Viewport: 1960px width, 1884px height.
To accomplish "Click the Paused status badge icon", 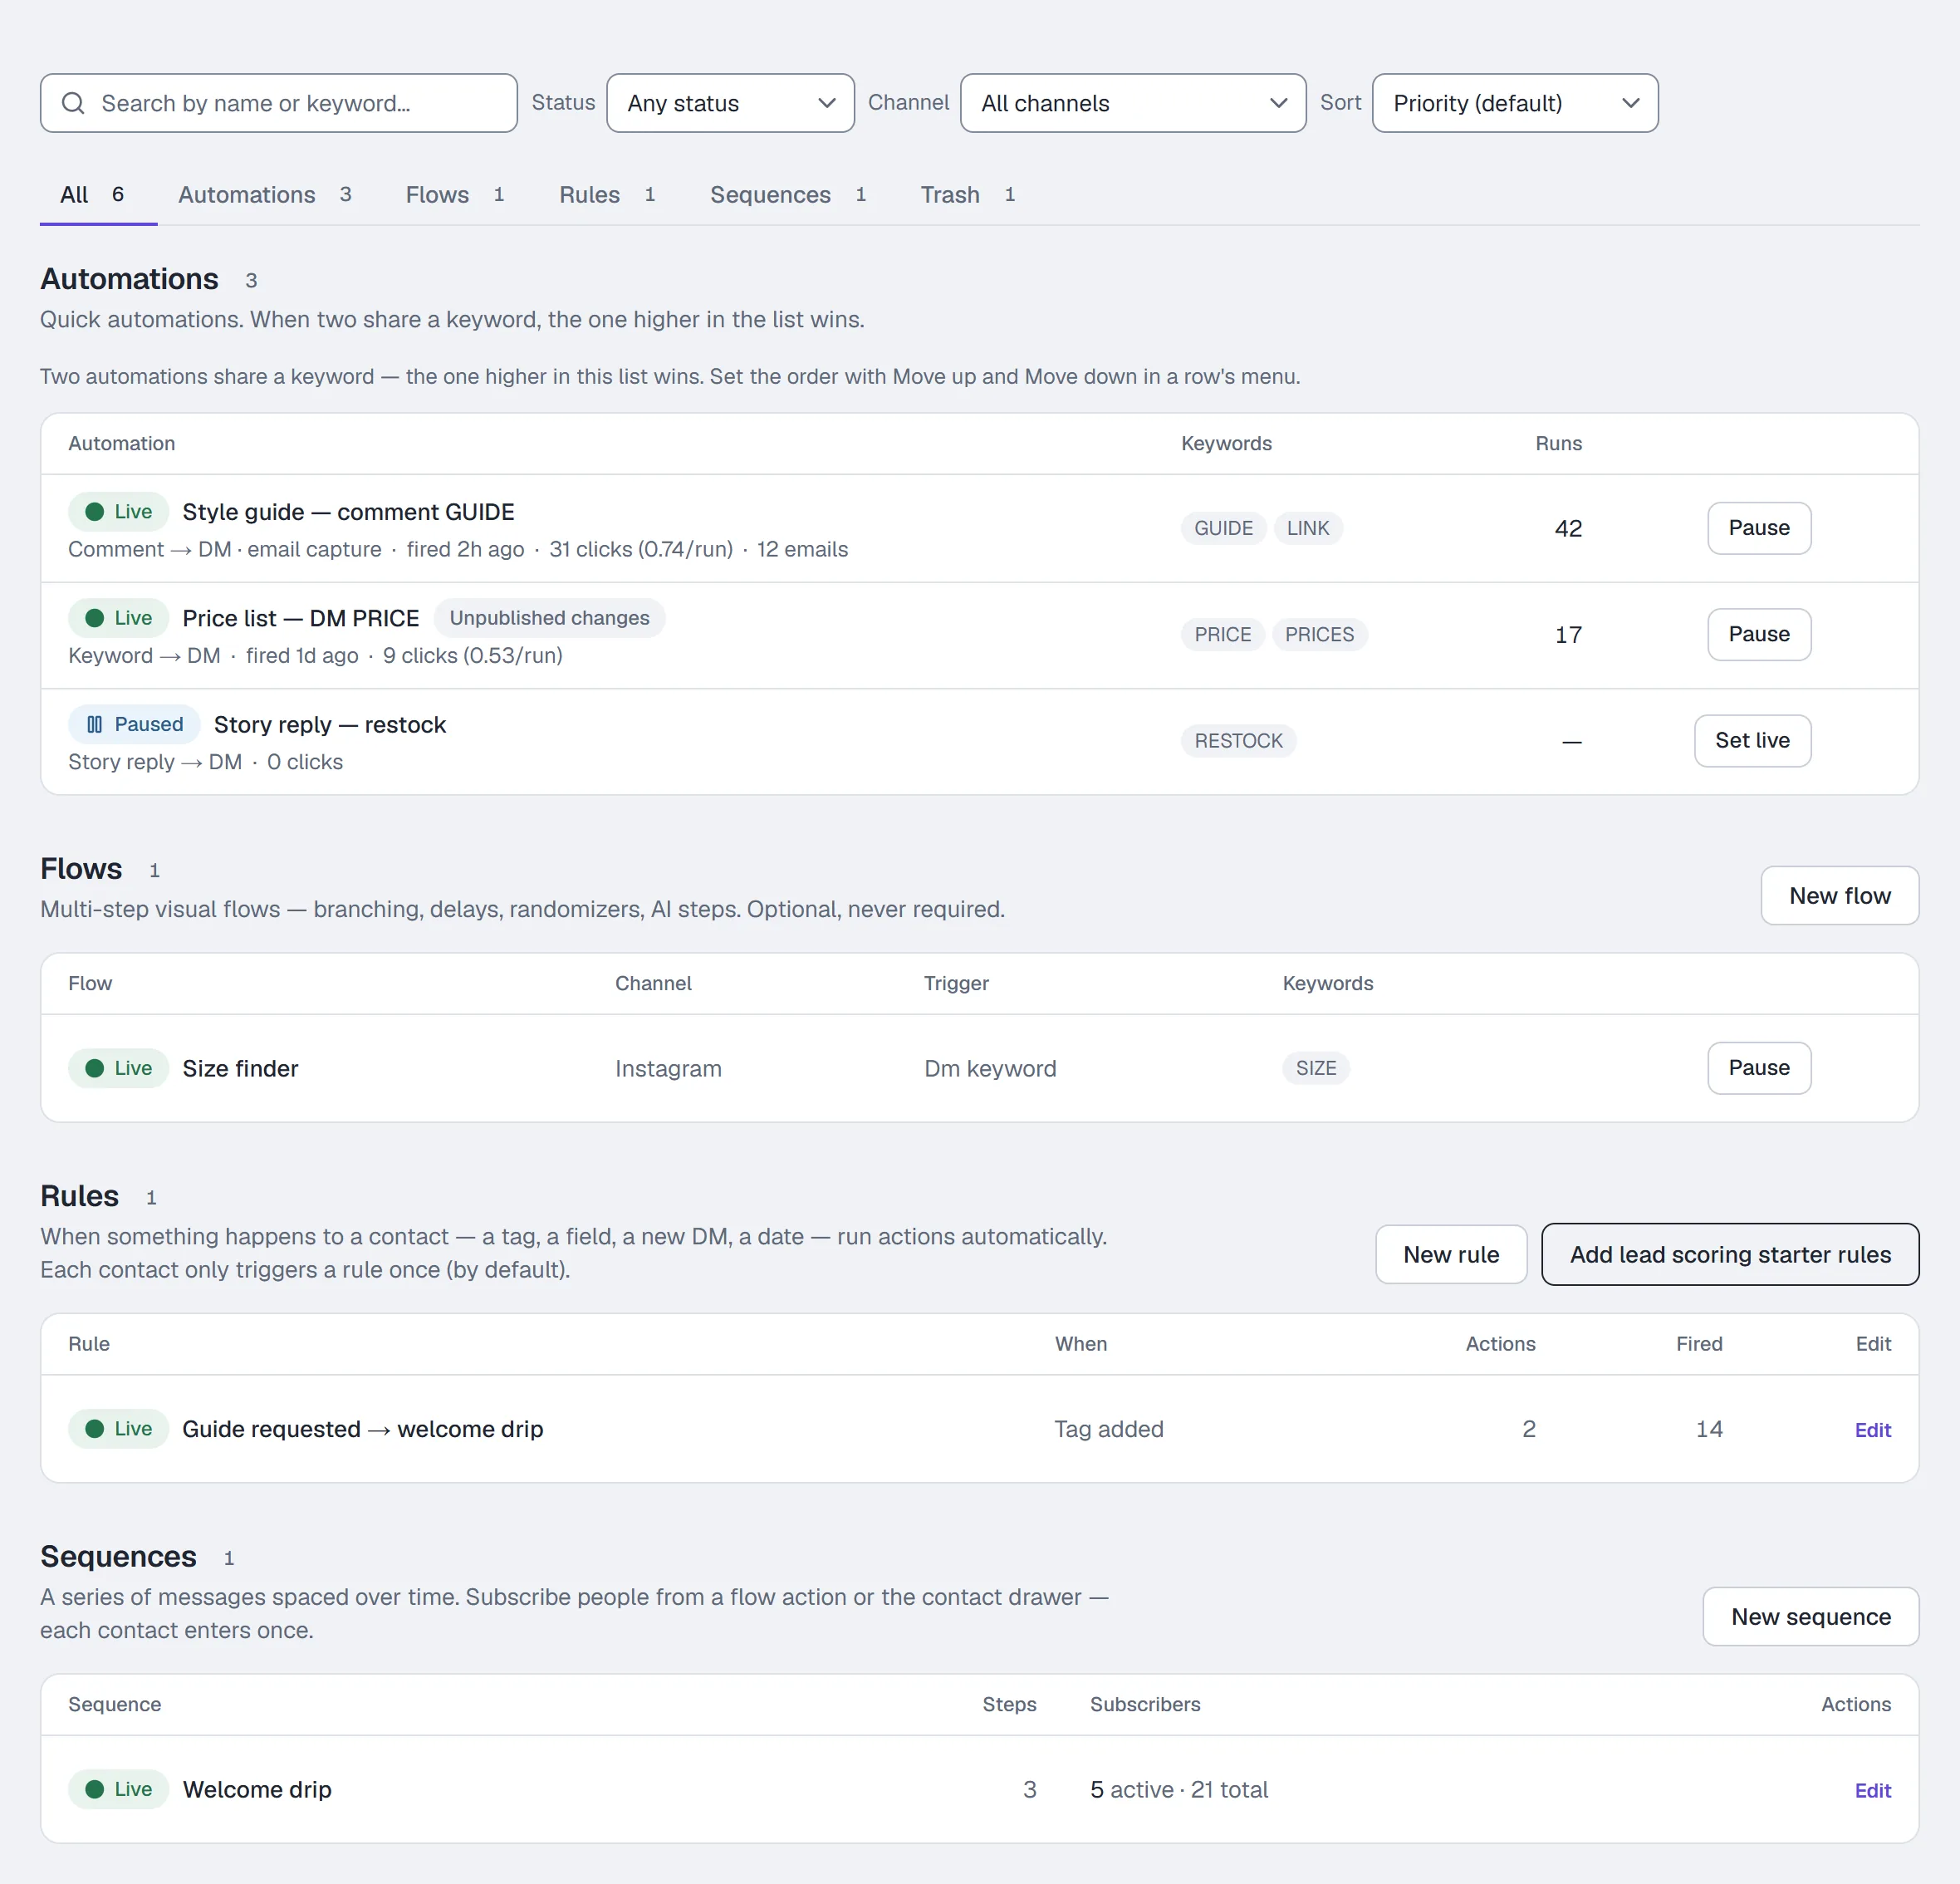I will click(95, 724).
